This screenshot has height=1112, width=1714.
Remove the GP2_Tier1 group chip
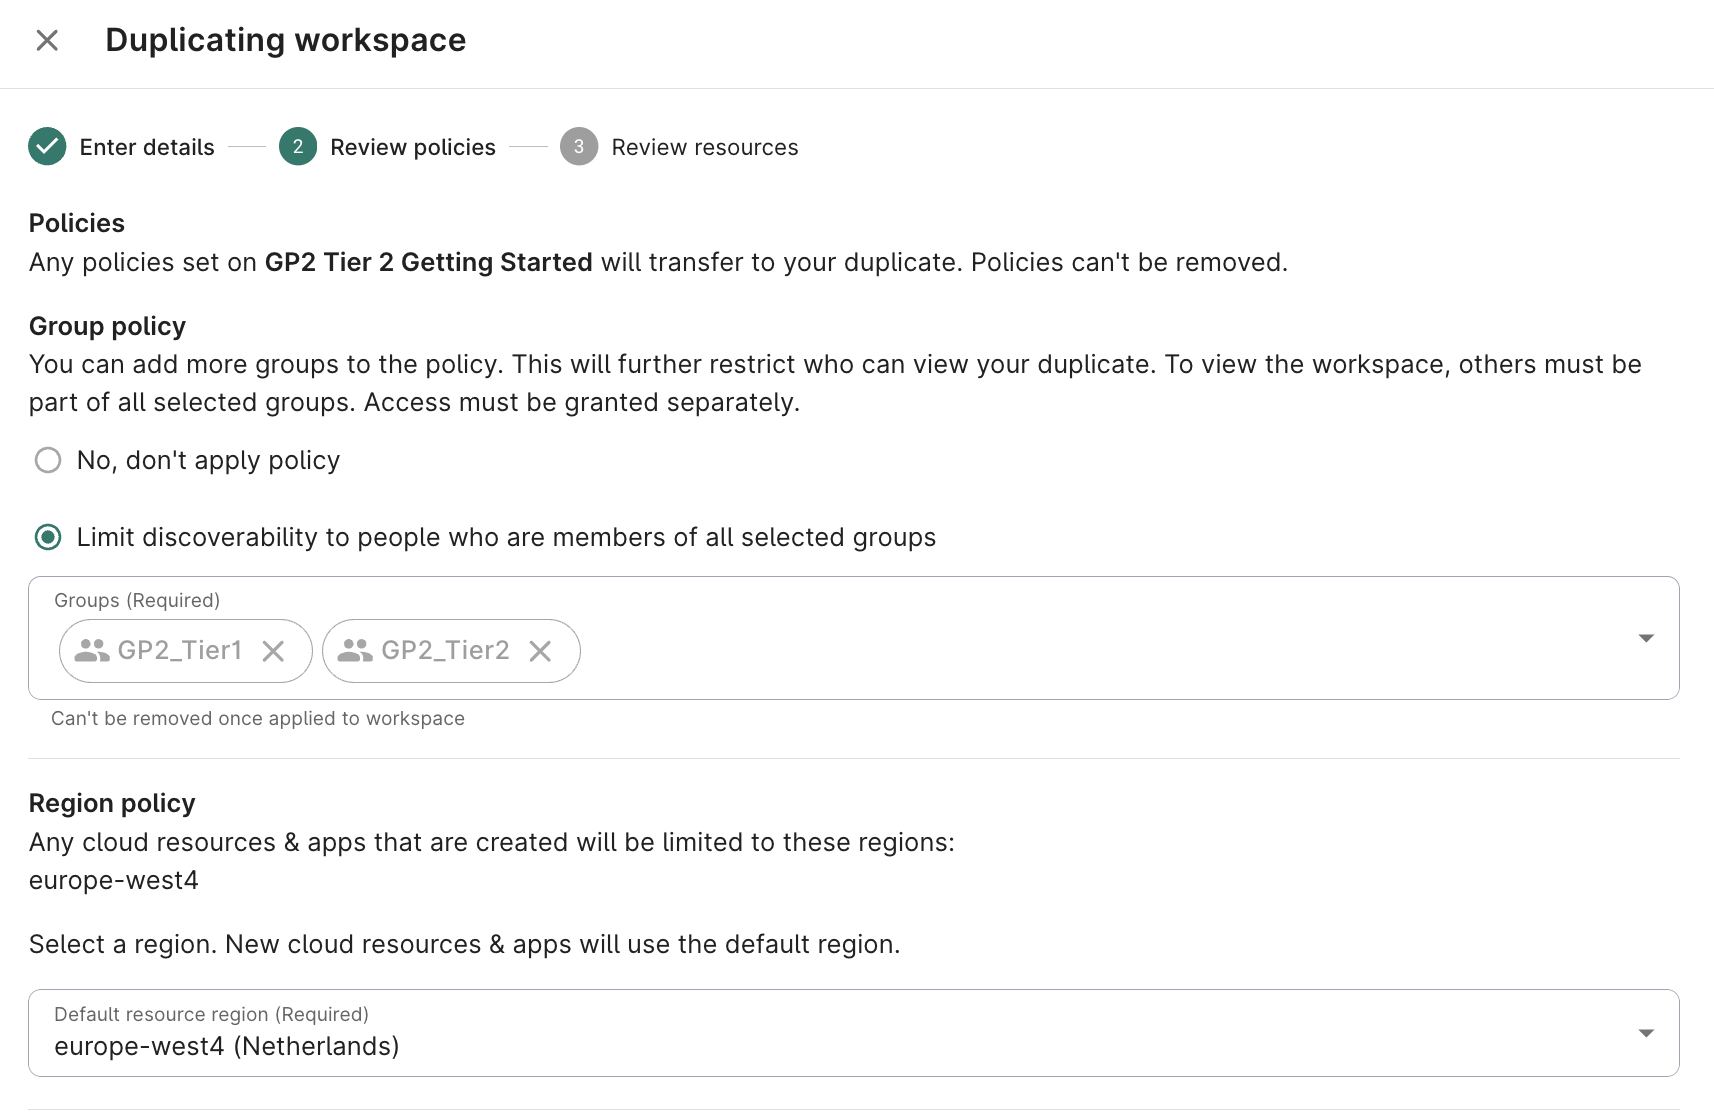[x=273, y=651]
